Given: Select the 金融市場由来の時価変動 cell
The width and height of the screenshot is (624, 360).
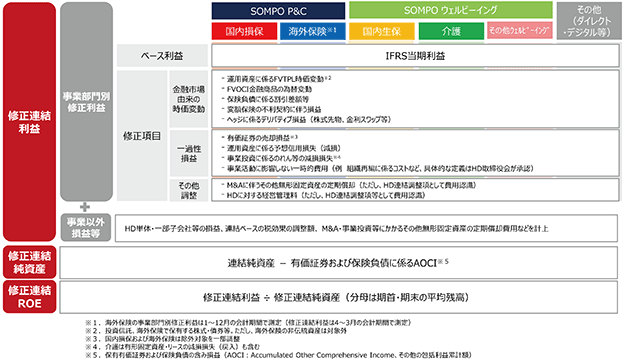Looking at the screenshot, I should point(189,99).
